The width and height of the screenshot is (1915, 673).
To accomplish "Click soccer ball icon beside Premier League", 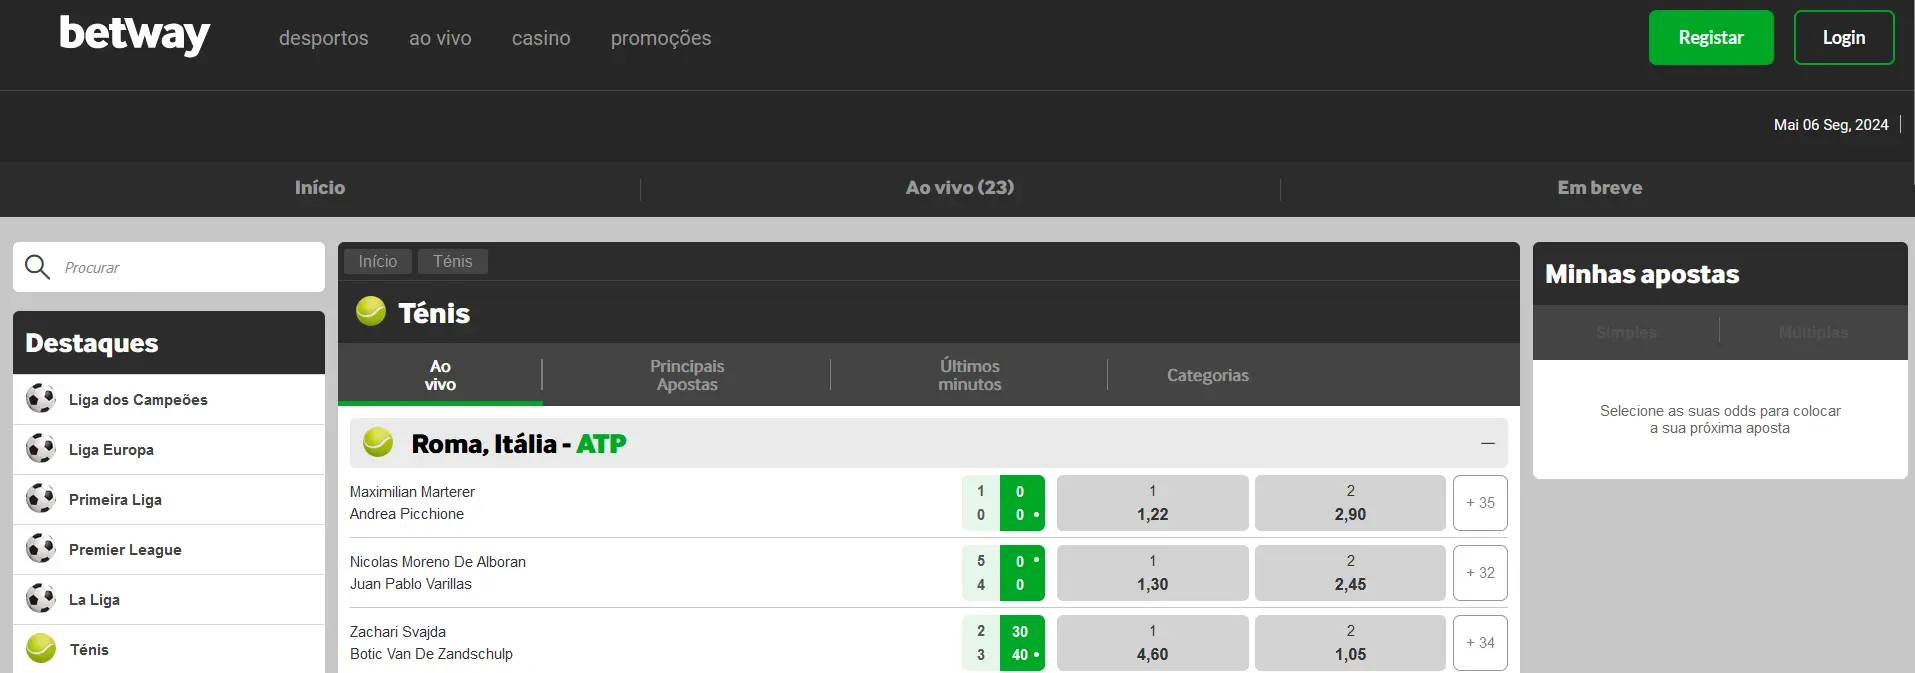I will tap(41, 549).
